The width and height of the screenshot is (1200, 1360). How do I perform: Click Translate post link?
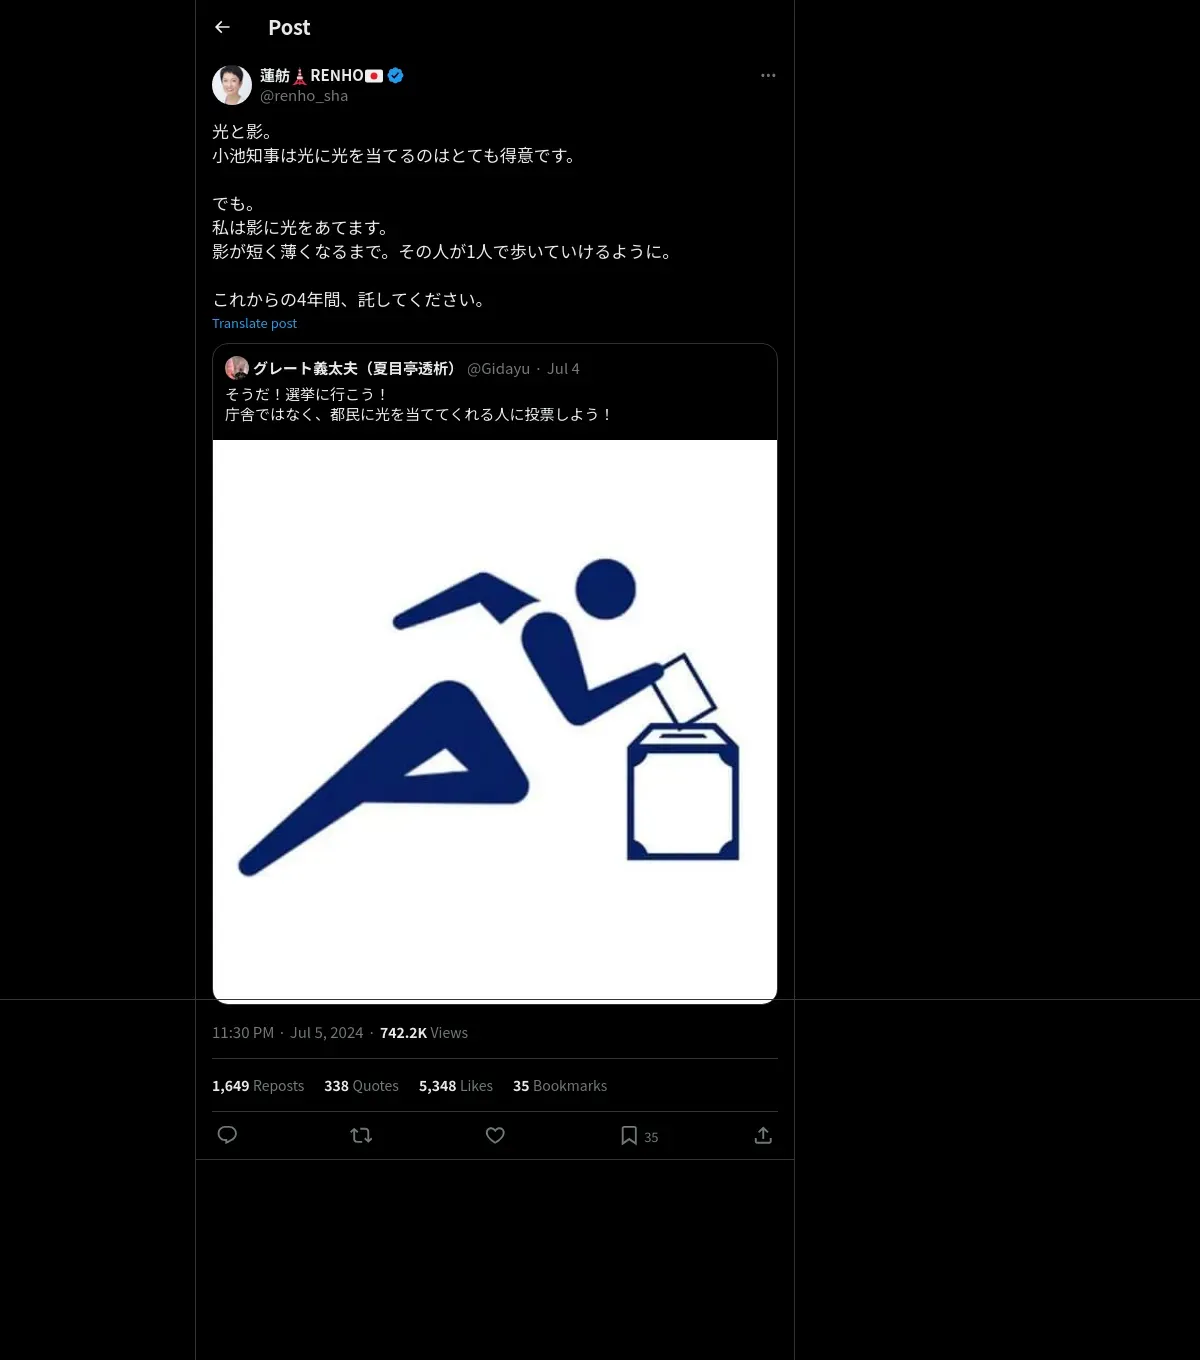pyautogui.click(x=254, y=323)
